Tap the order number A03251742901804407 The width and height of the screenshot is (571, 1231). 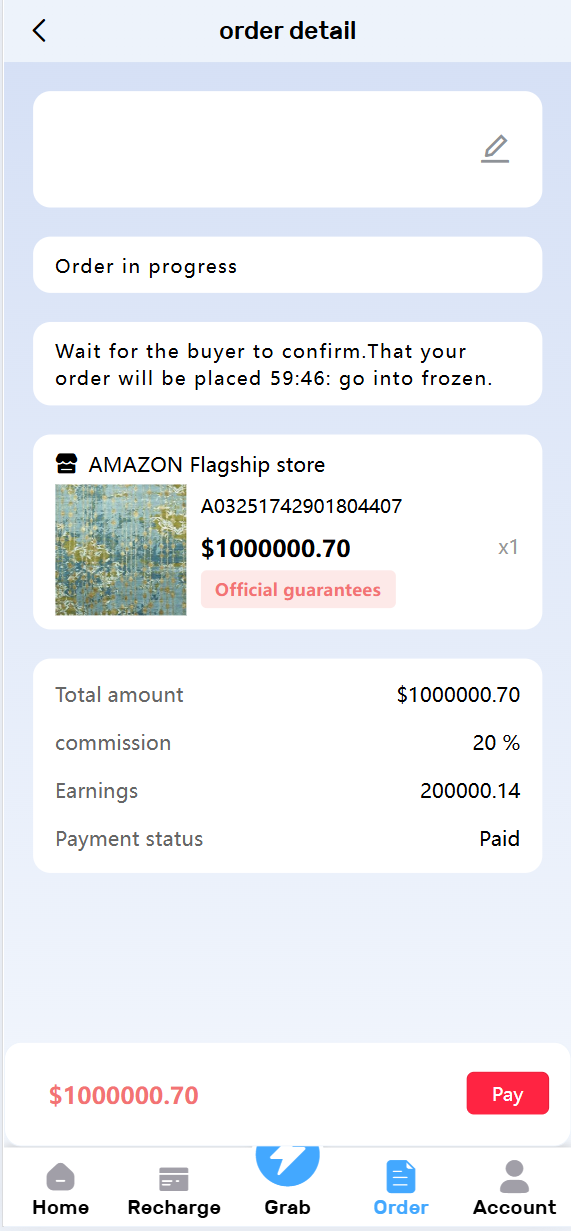coord(301,506)
